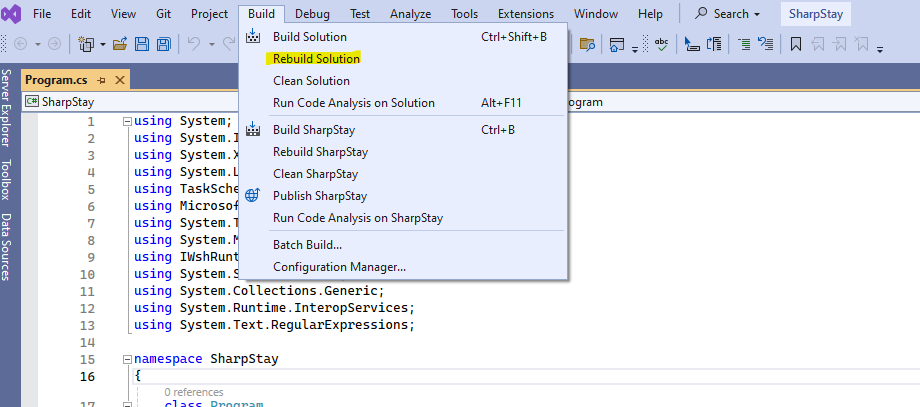Choose Clean Solution menu item
Screen dimensions: 920x407
(311, 81)
